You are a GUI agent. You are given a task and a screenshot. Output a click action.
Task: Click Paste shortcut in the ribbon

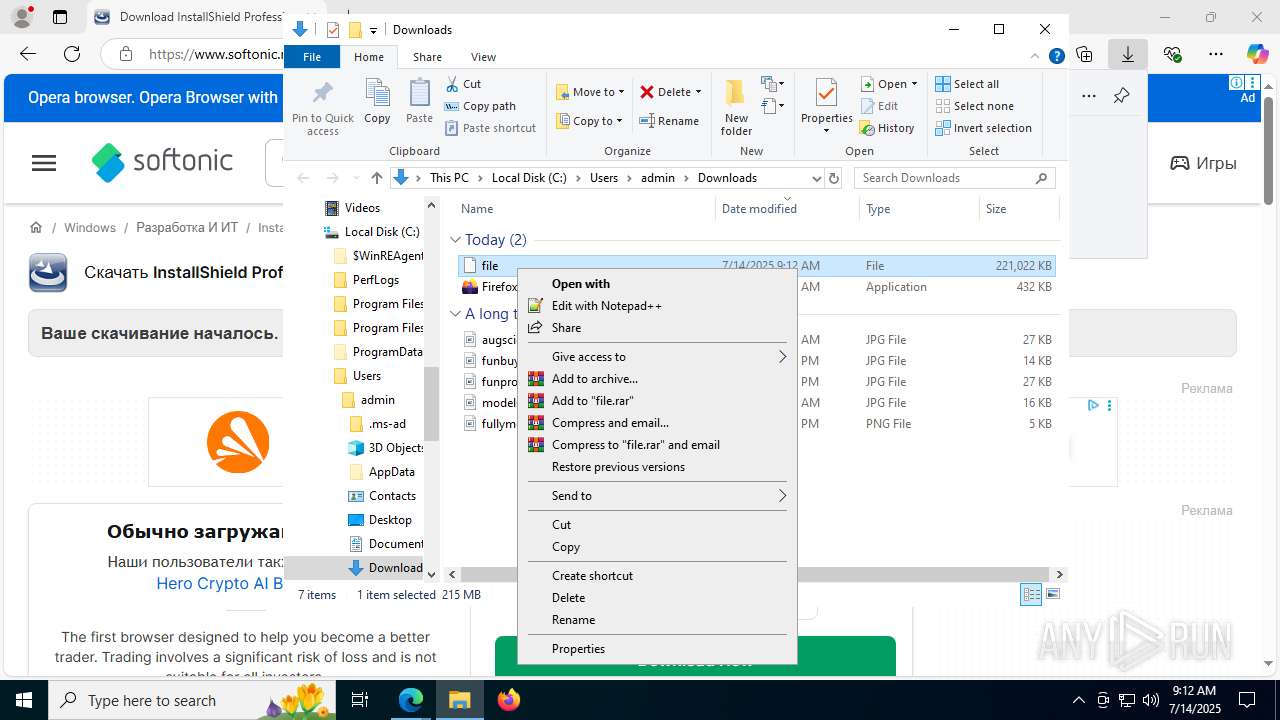pyautogui.click(x=491, y=128)
